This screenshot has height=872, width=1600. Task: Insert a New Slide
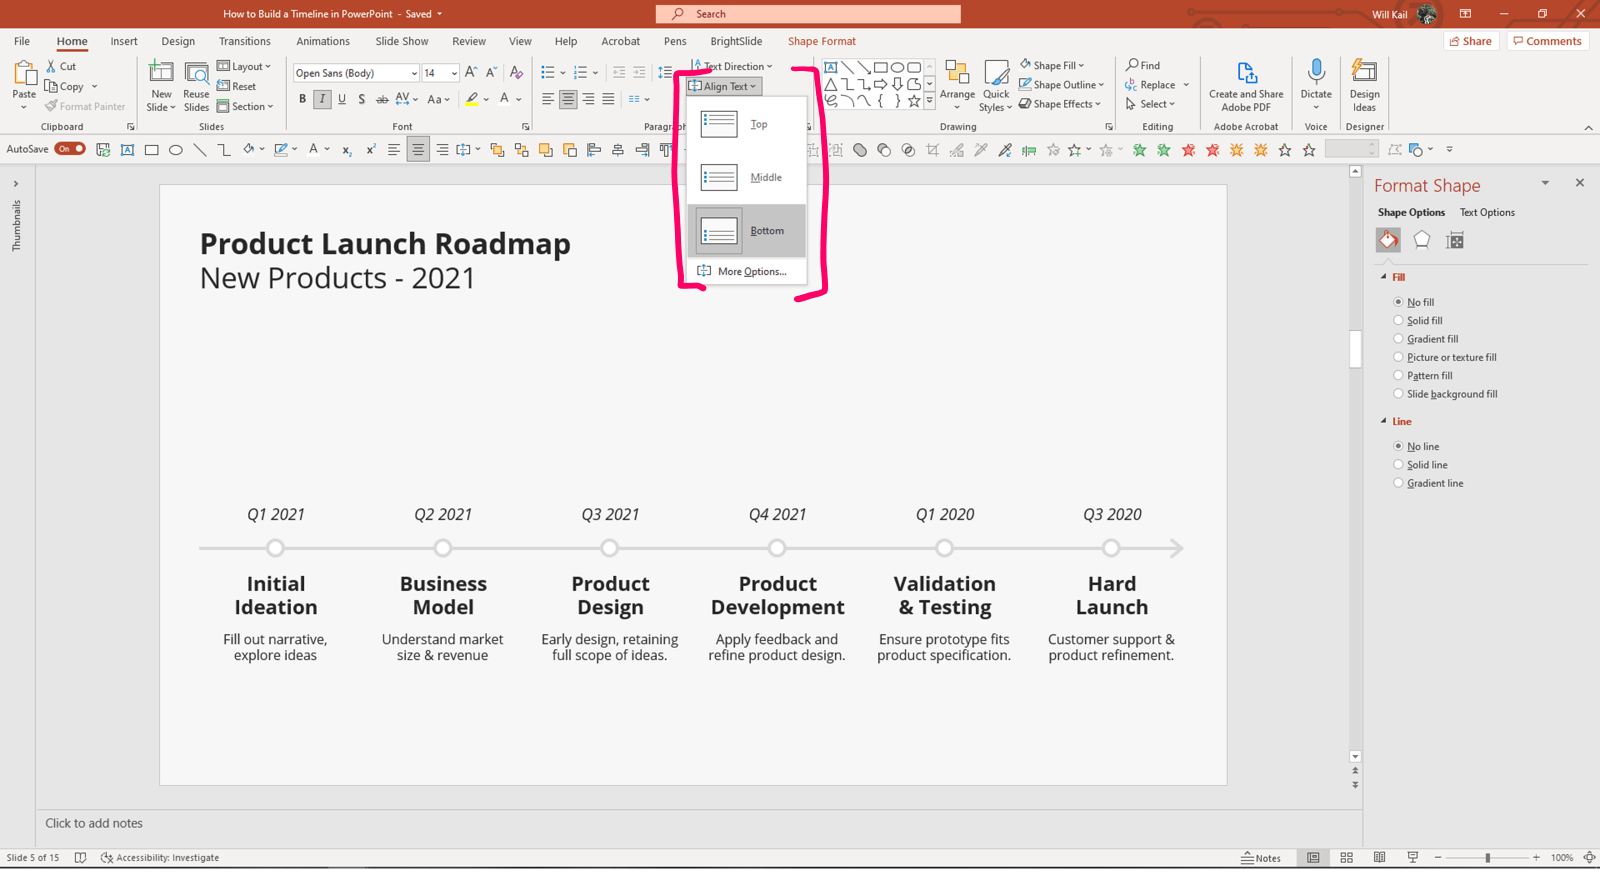coord(161,85)
